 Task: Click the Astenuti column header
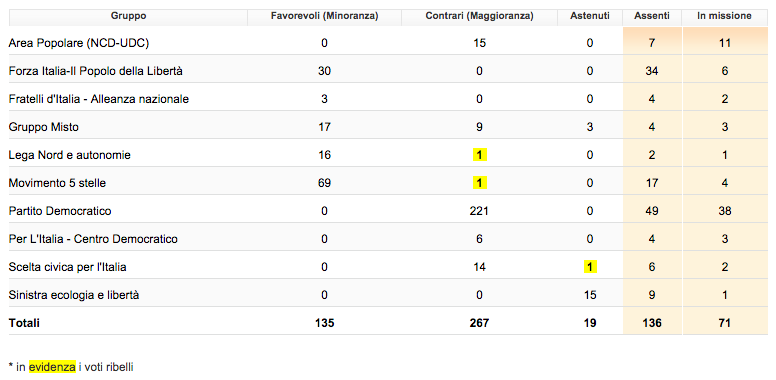tap(589, 16)
